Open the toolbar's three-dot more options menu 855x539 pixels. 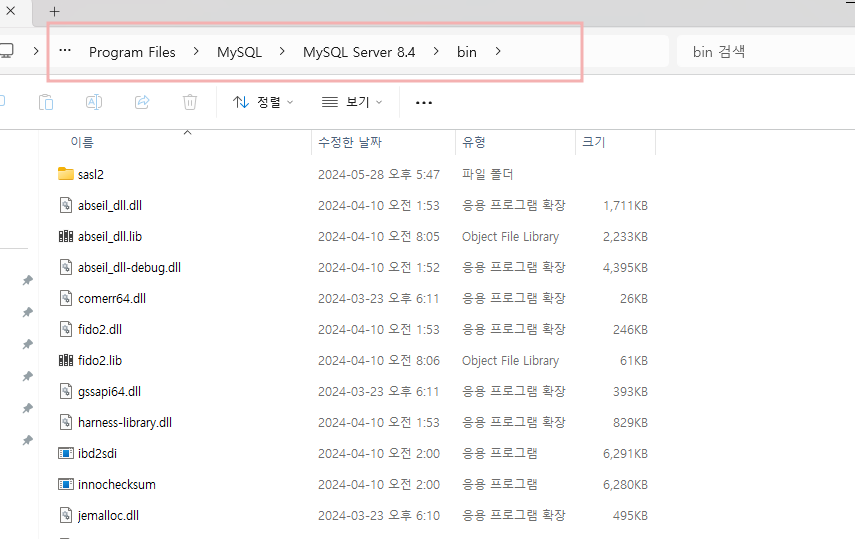pyautogui.click(x=424, y=103)
